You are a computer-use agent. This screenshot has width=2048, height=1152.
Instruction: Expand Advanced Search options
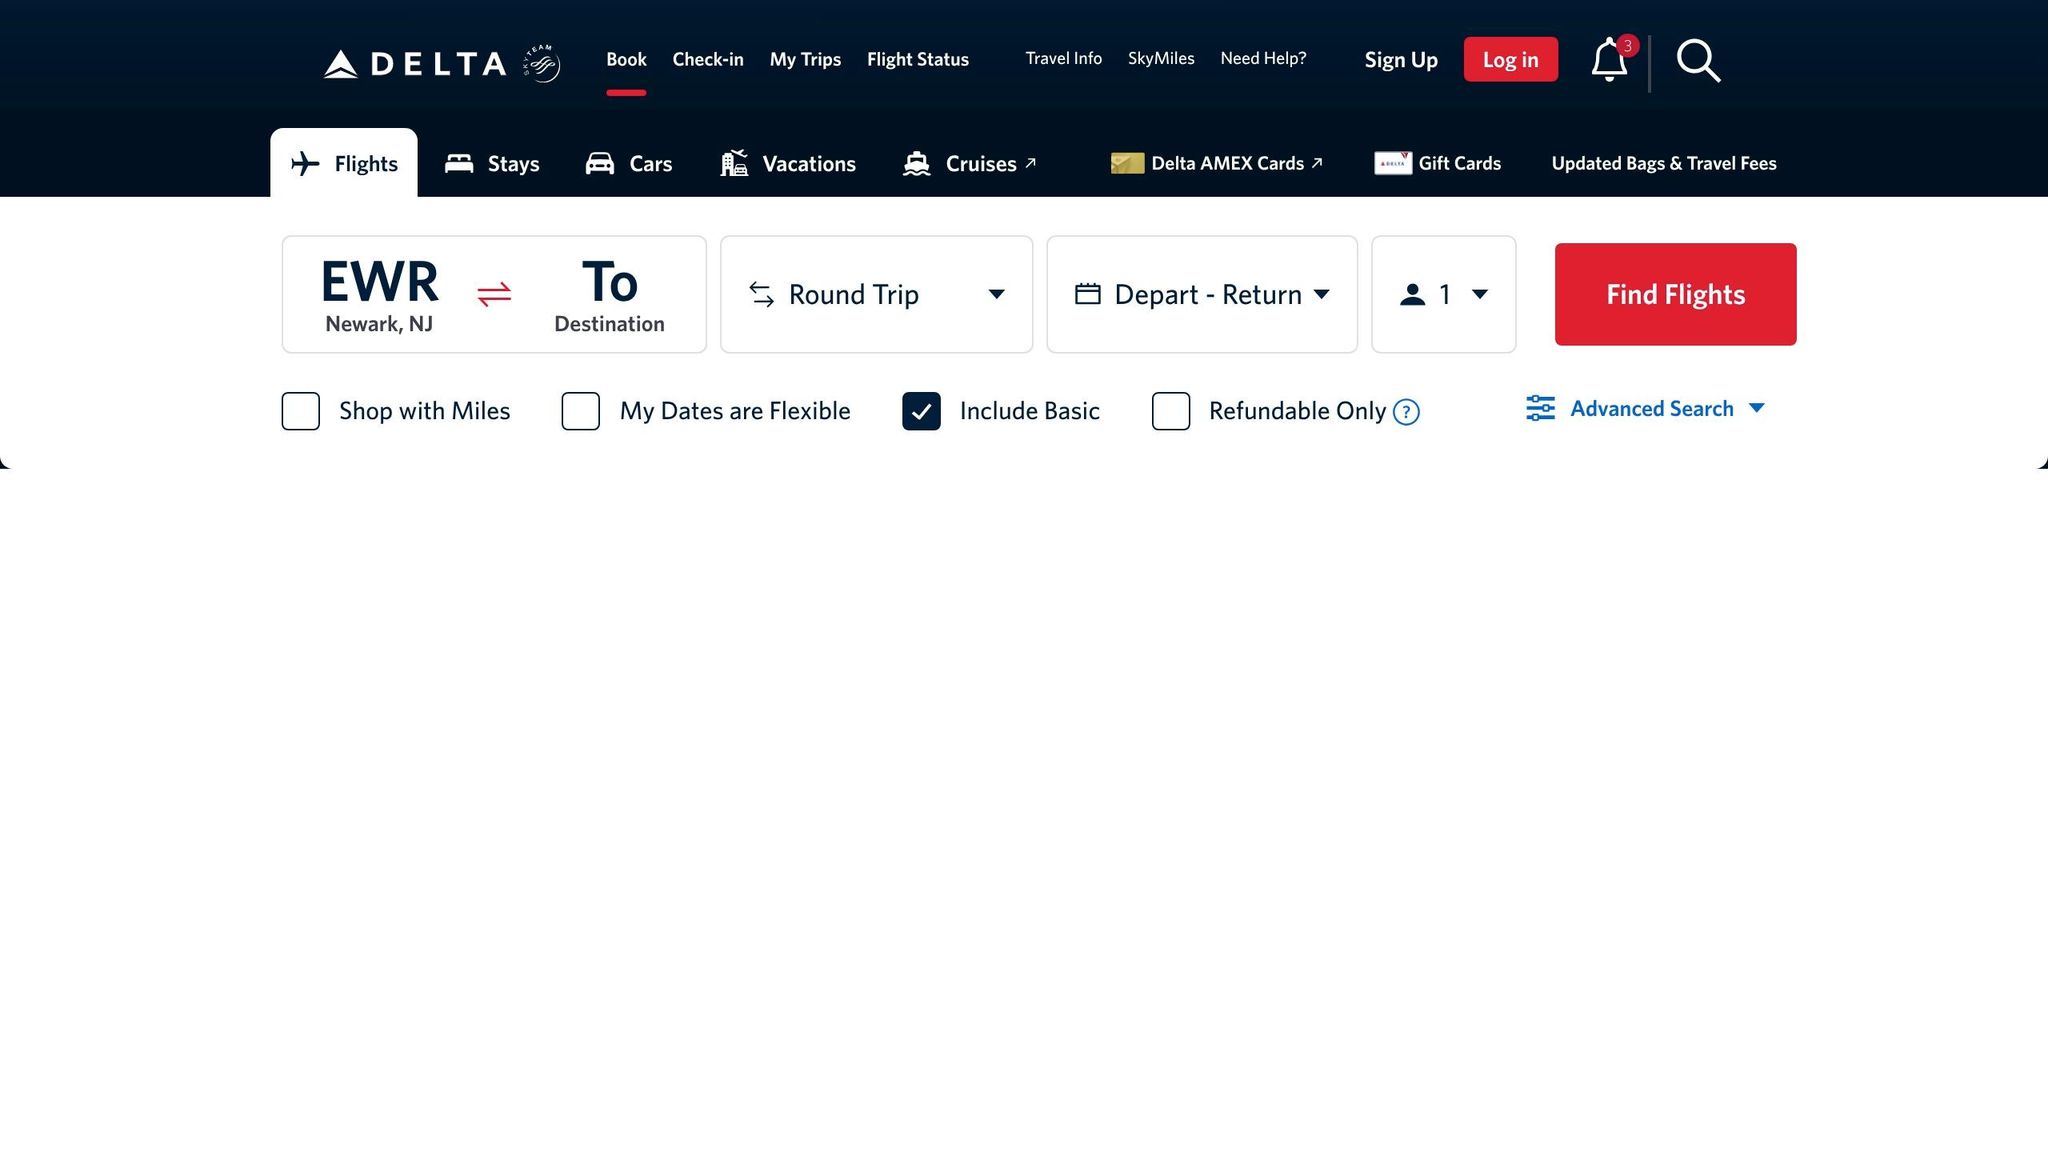click(1646, 408)
